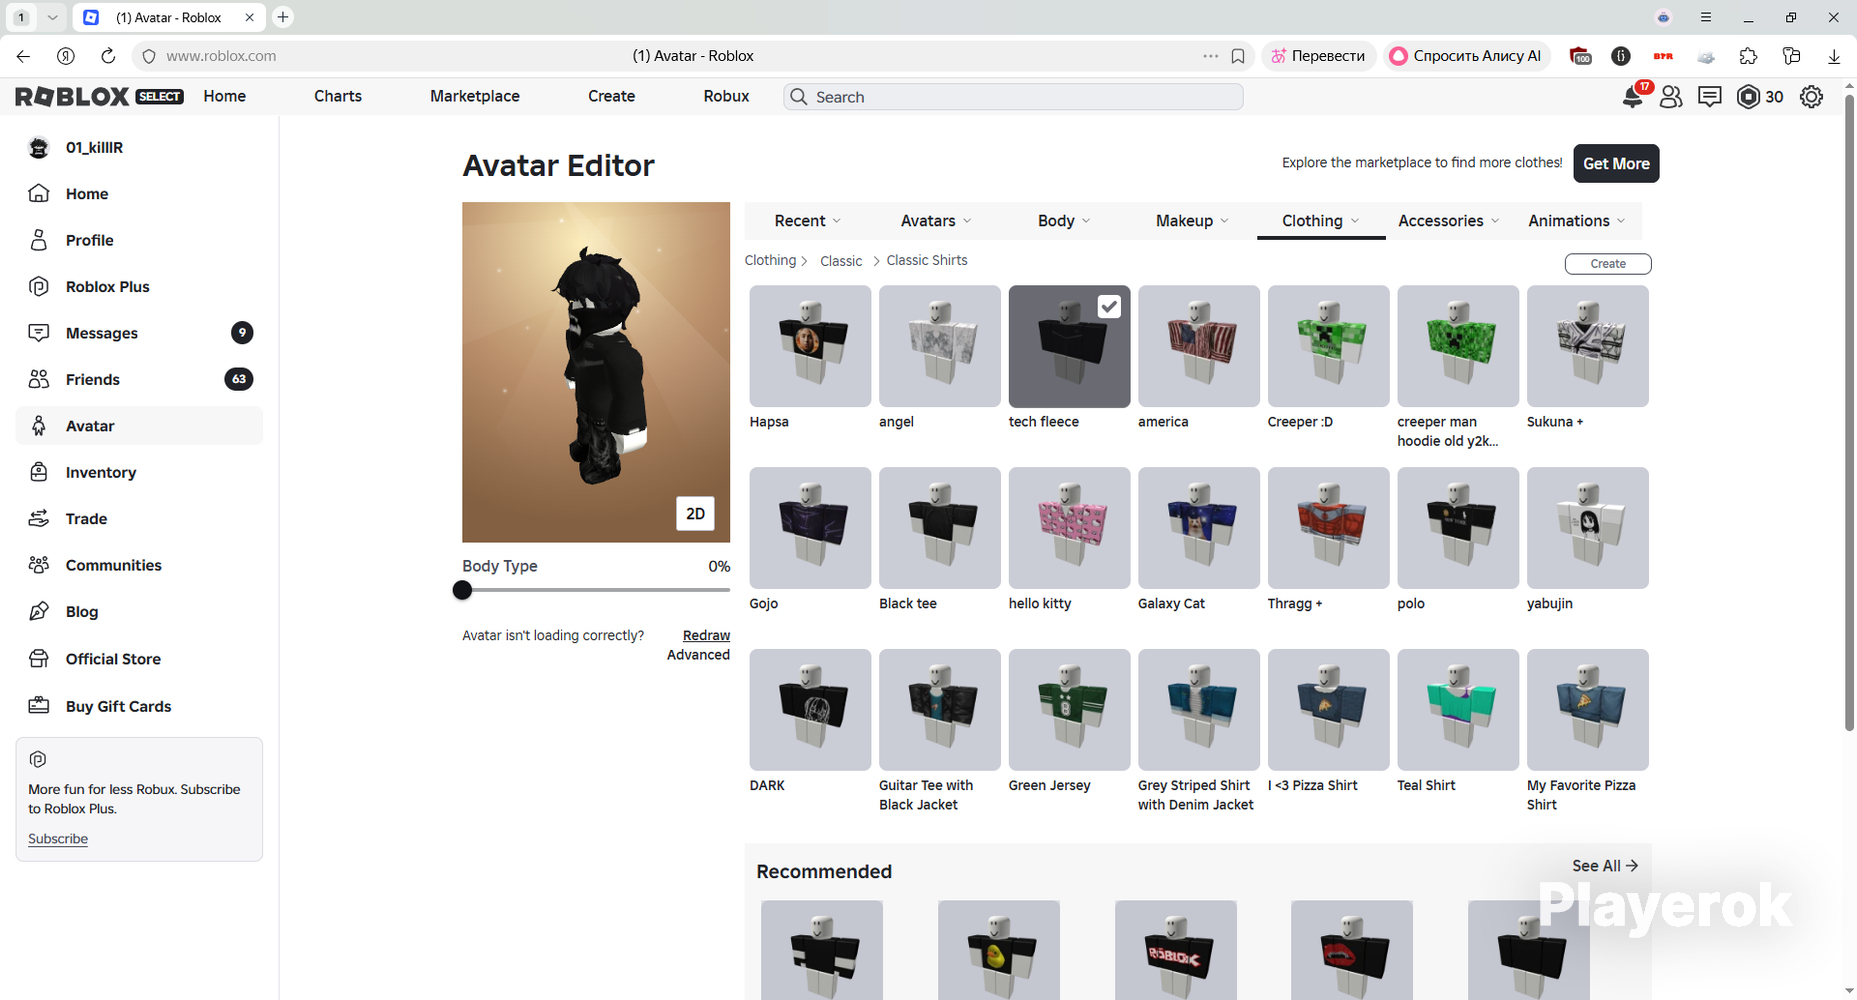Uncheck the equipped tech fleece checkmark
1857x1000 pixels.
click(x=1109, y=307)
